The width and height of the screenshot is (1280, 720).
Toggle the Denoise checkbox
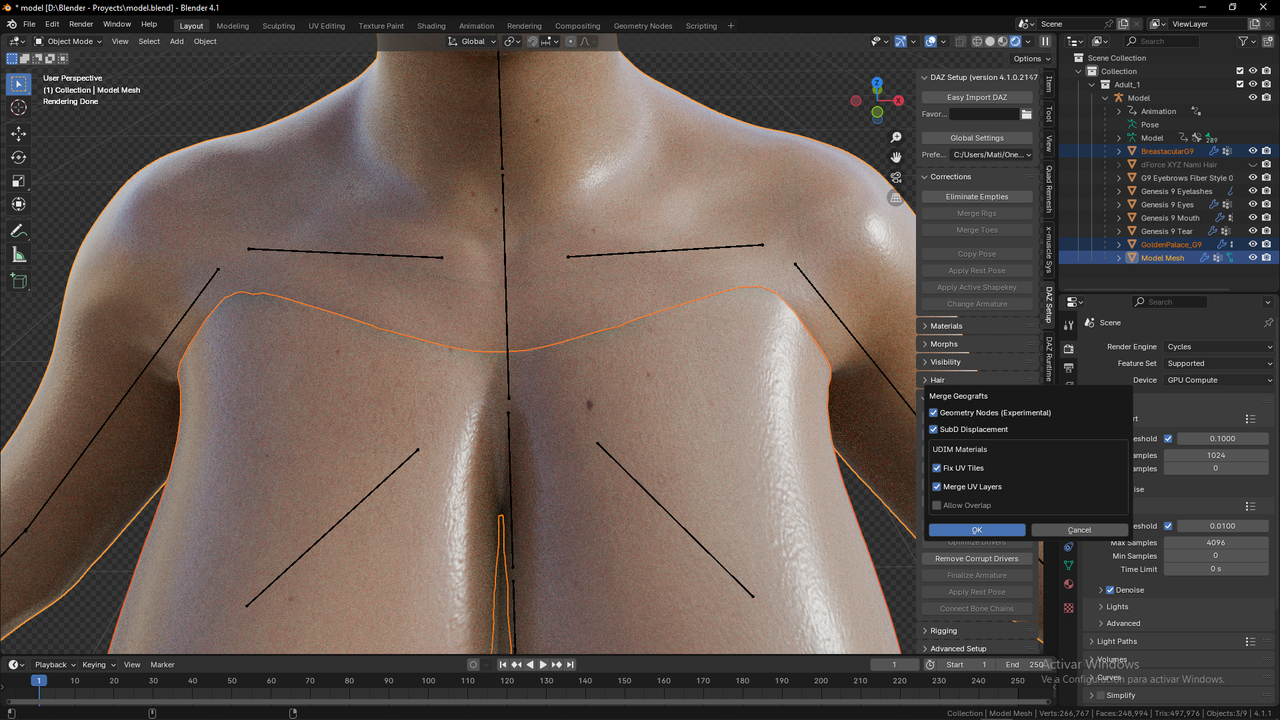pos(1109,590)
